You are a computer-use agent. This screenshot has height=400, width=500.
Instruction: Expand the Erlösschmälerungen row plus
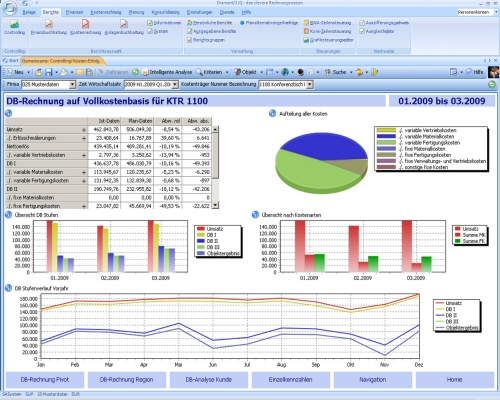84,138
